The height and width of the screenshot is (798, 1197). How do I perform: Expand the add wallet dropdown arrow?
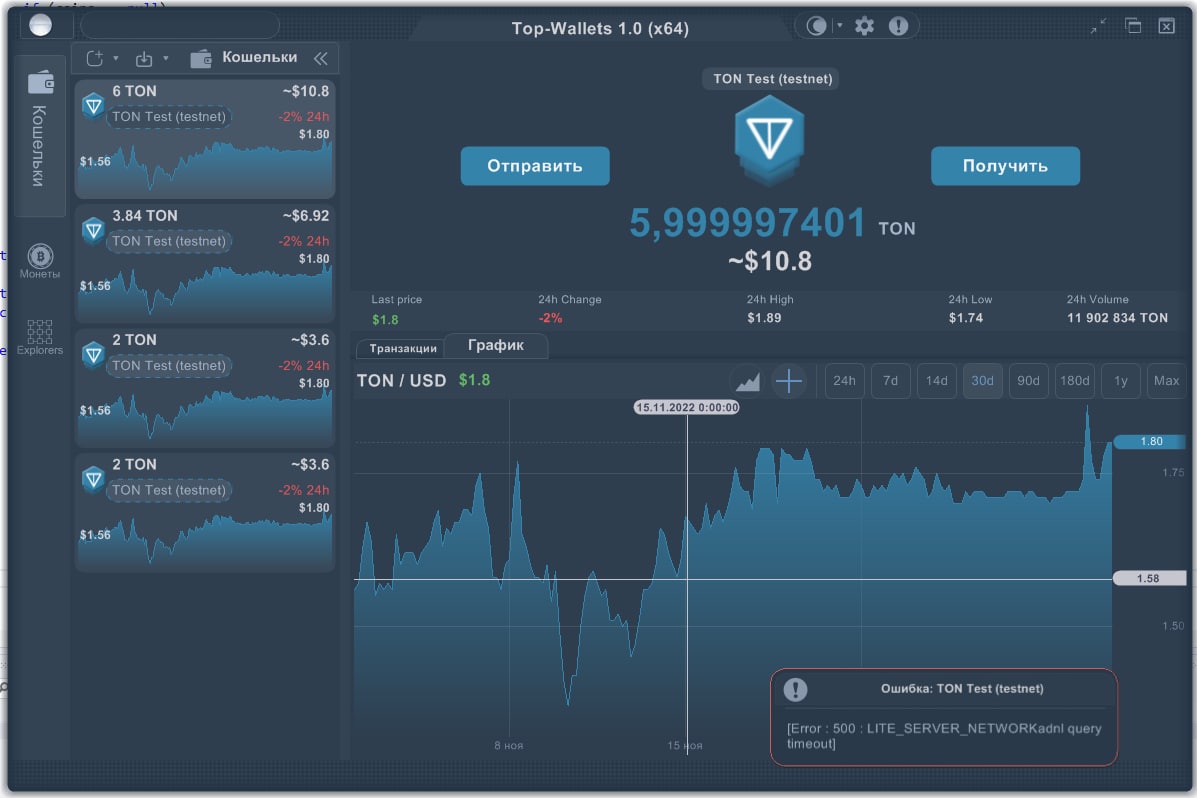click(116, 58)
